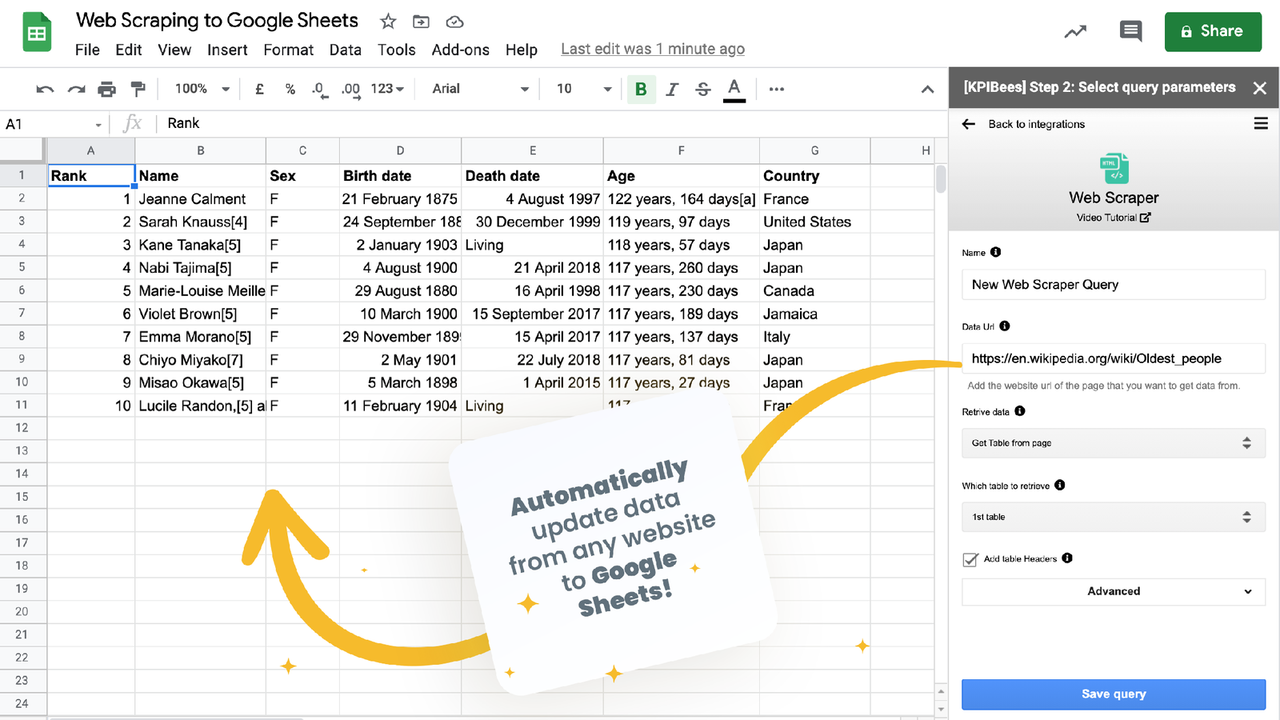Open the zoom level dropdown
Screen dimensions: 1280x720
202,89
